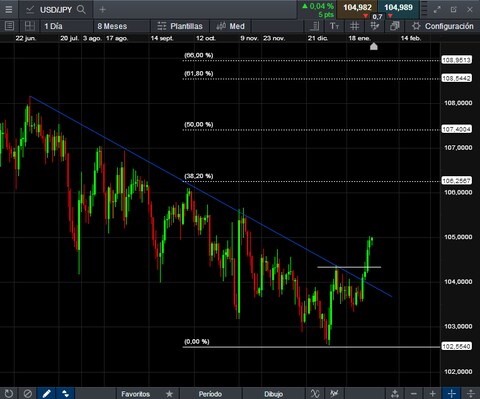Open the Periodo menu

pyautogui.click(x=210, y=394)
